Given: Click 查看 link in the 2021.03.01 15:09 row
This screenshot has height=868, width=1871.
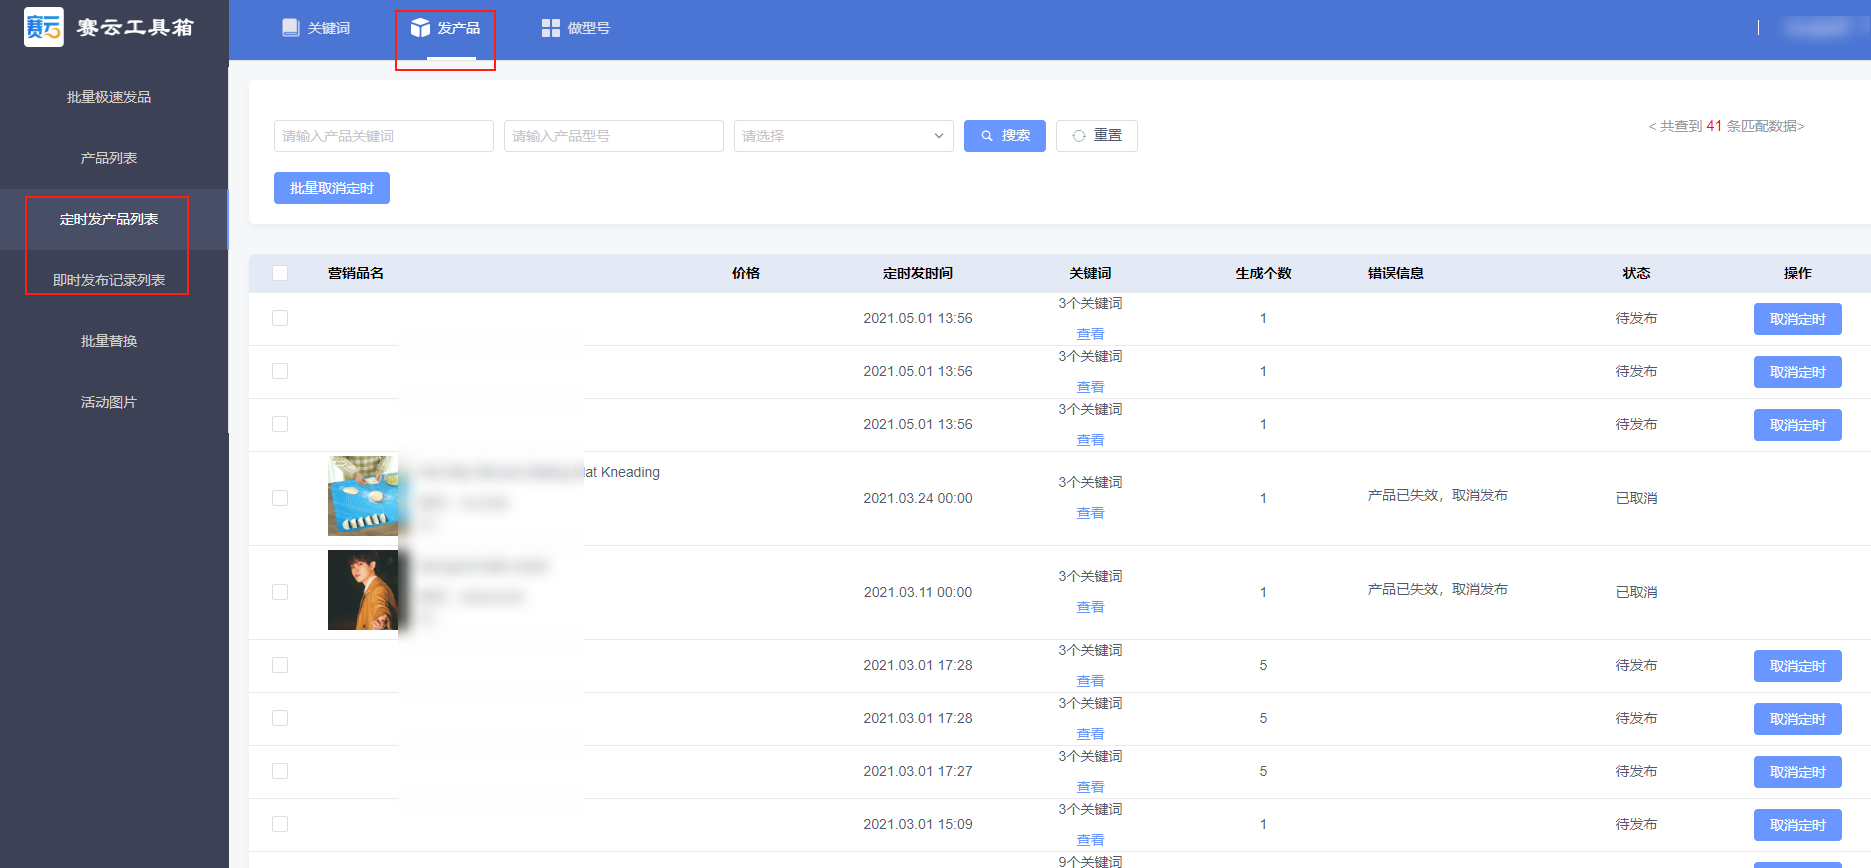Looking at the screenshot, I should tap(1090, 840).
